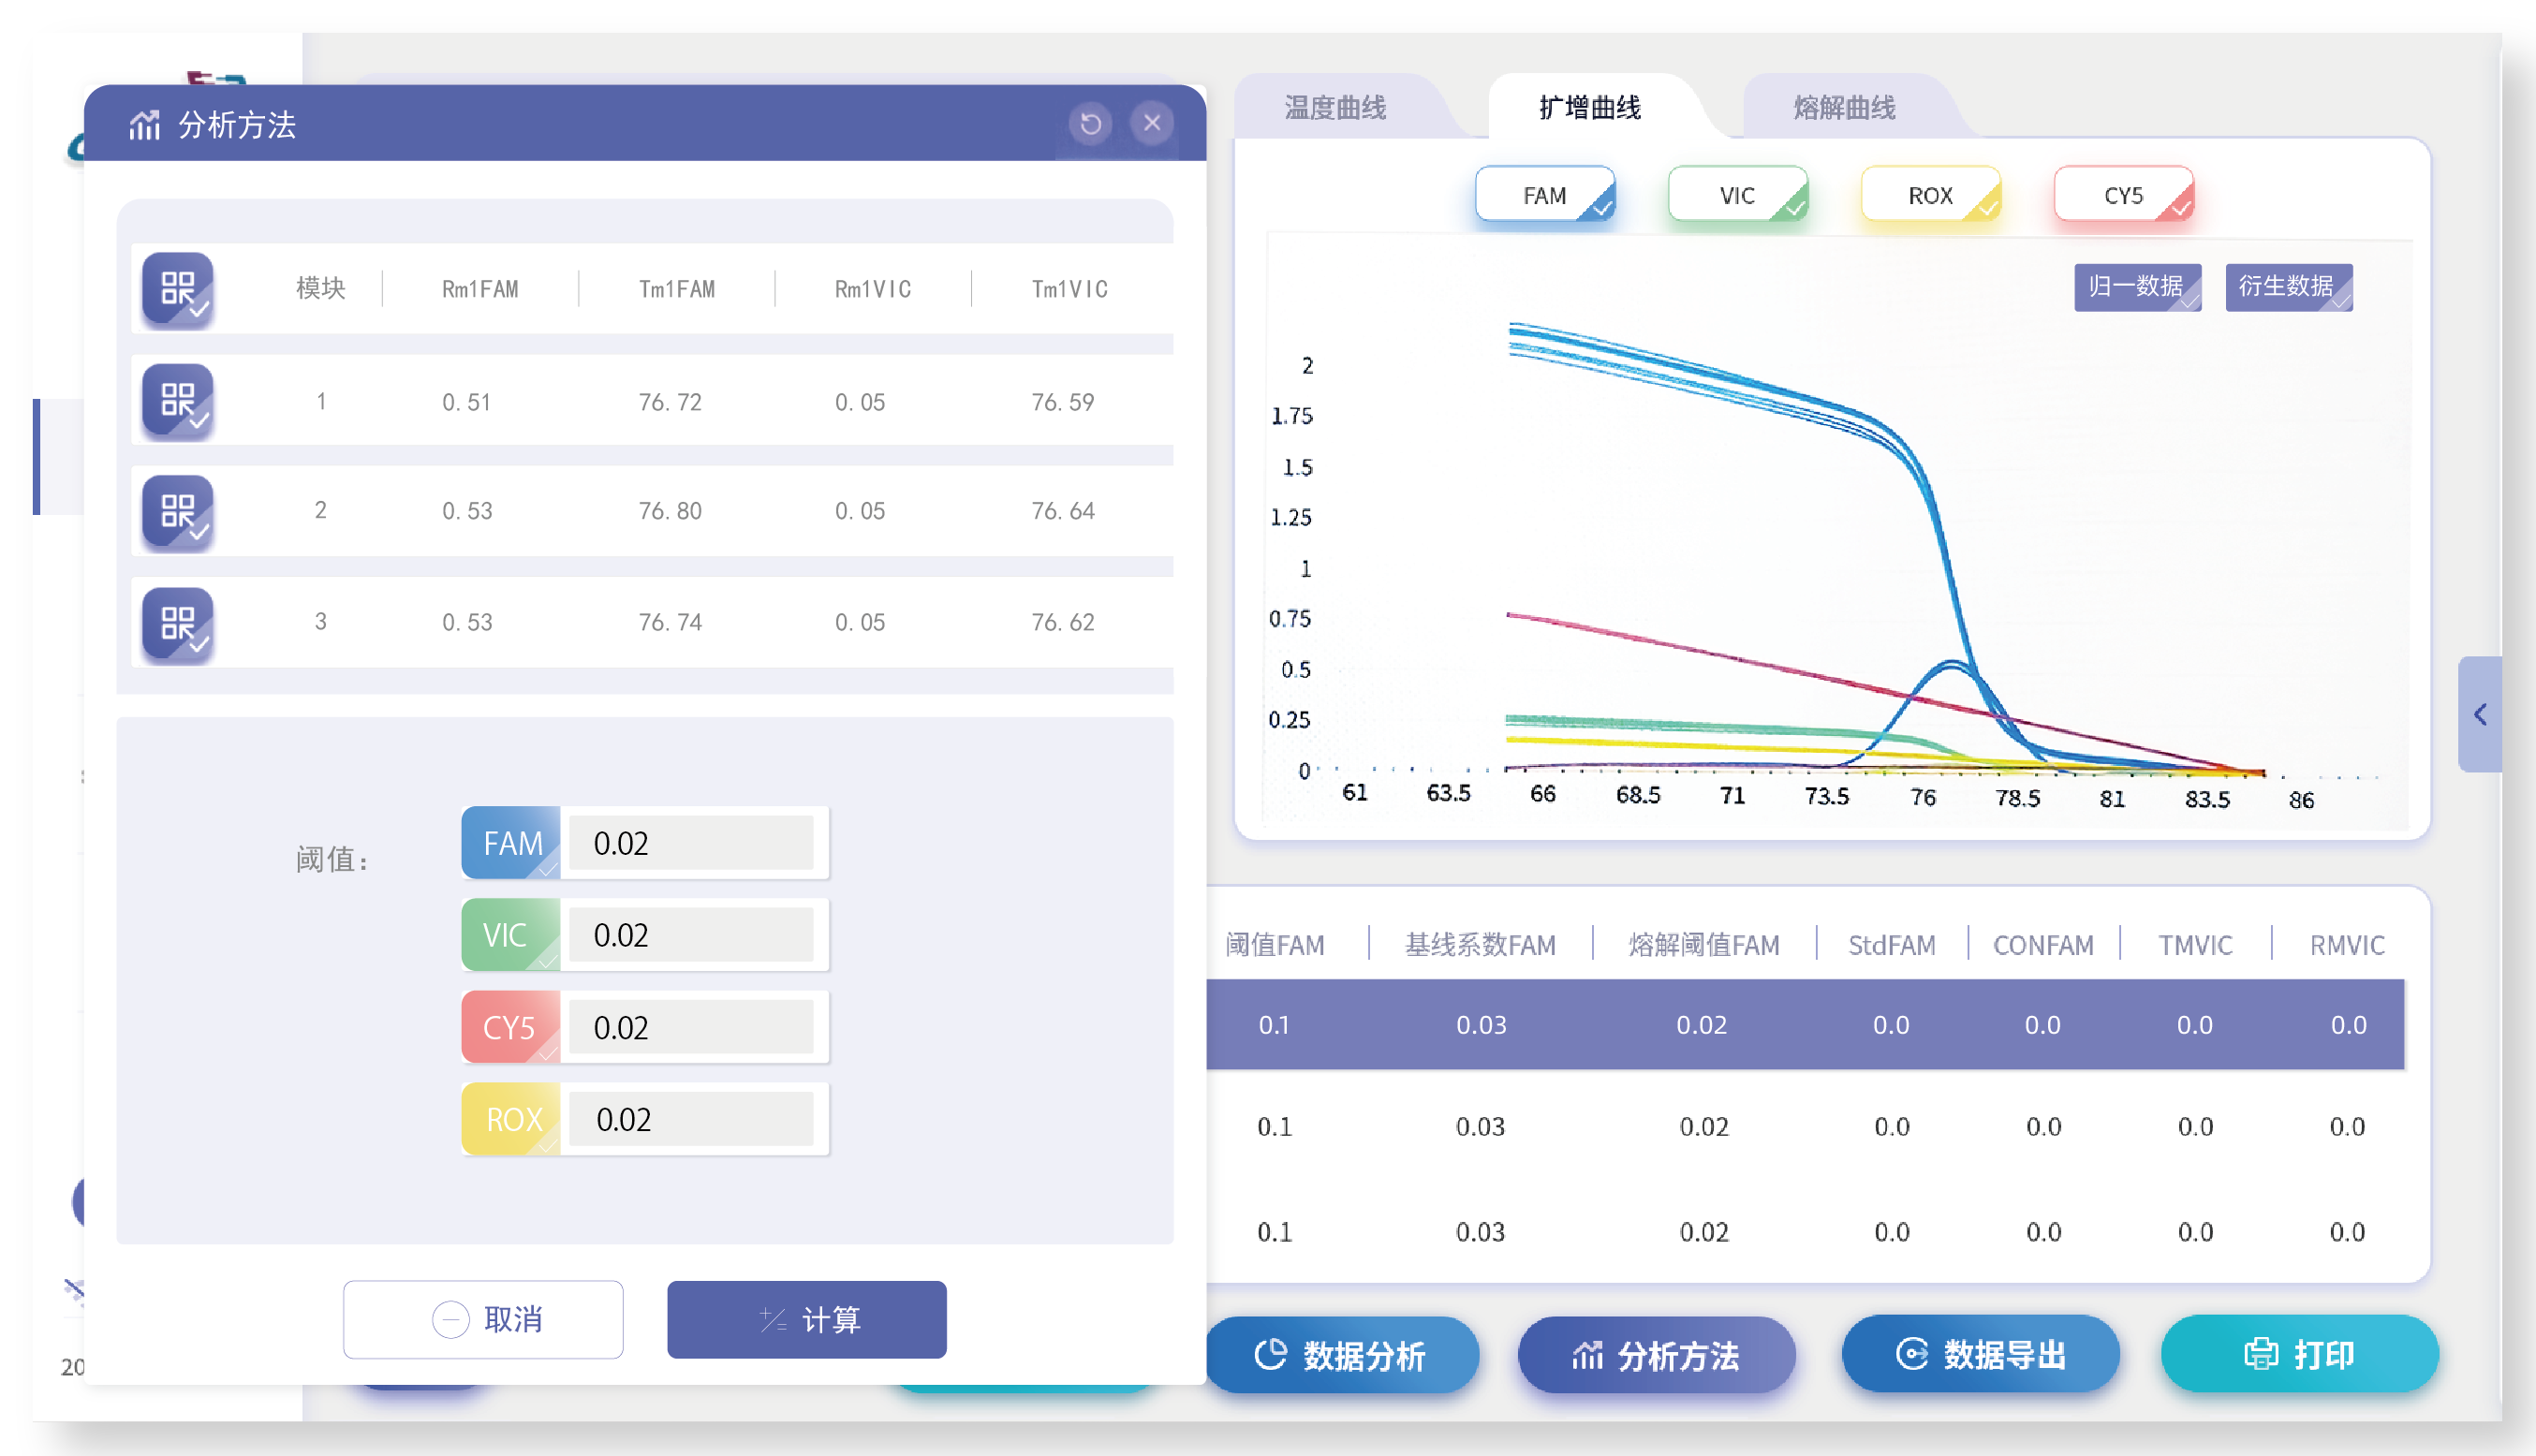Screen dimensions: 2536x1456
Task: Switch to 熔解曲线 tab
Action: 1844,107
